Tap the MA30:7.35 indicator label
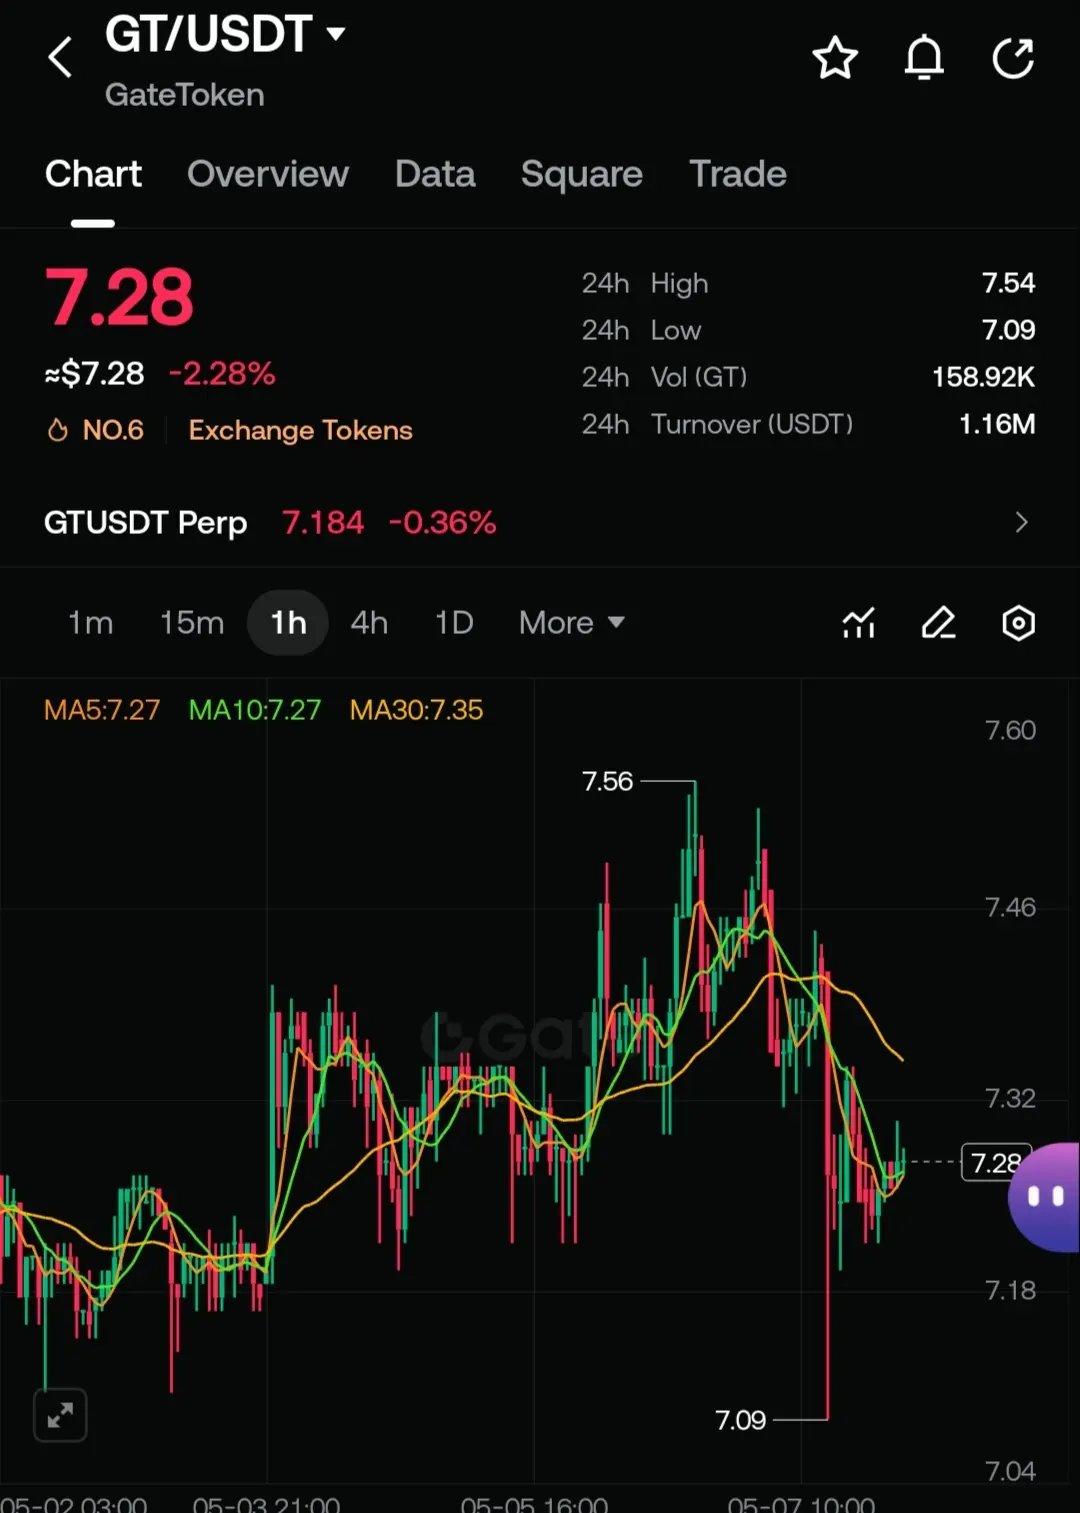1080x1513 pixels. point(416,710)
